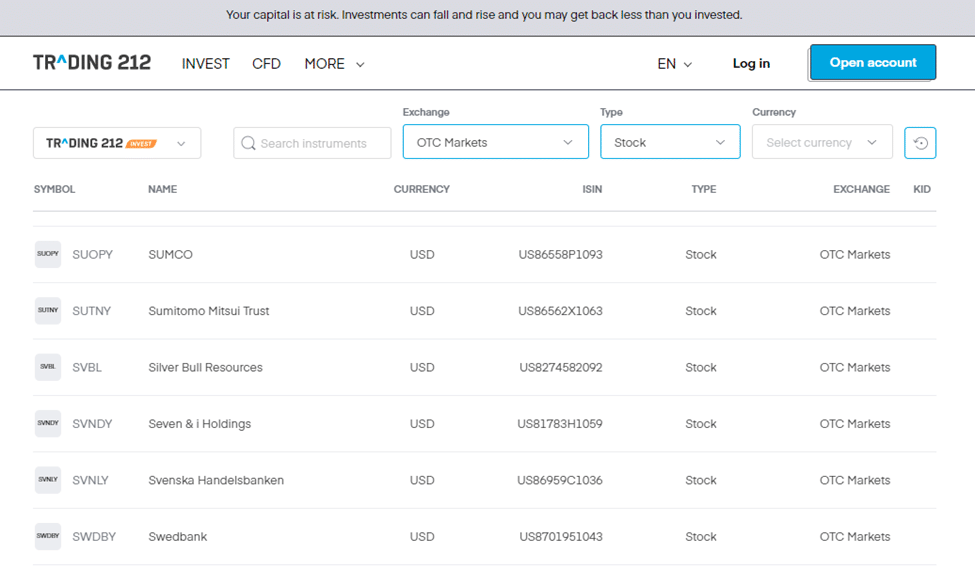Select the Swedbank name cell

coord(178,537)
